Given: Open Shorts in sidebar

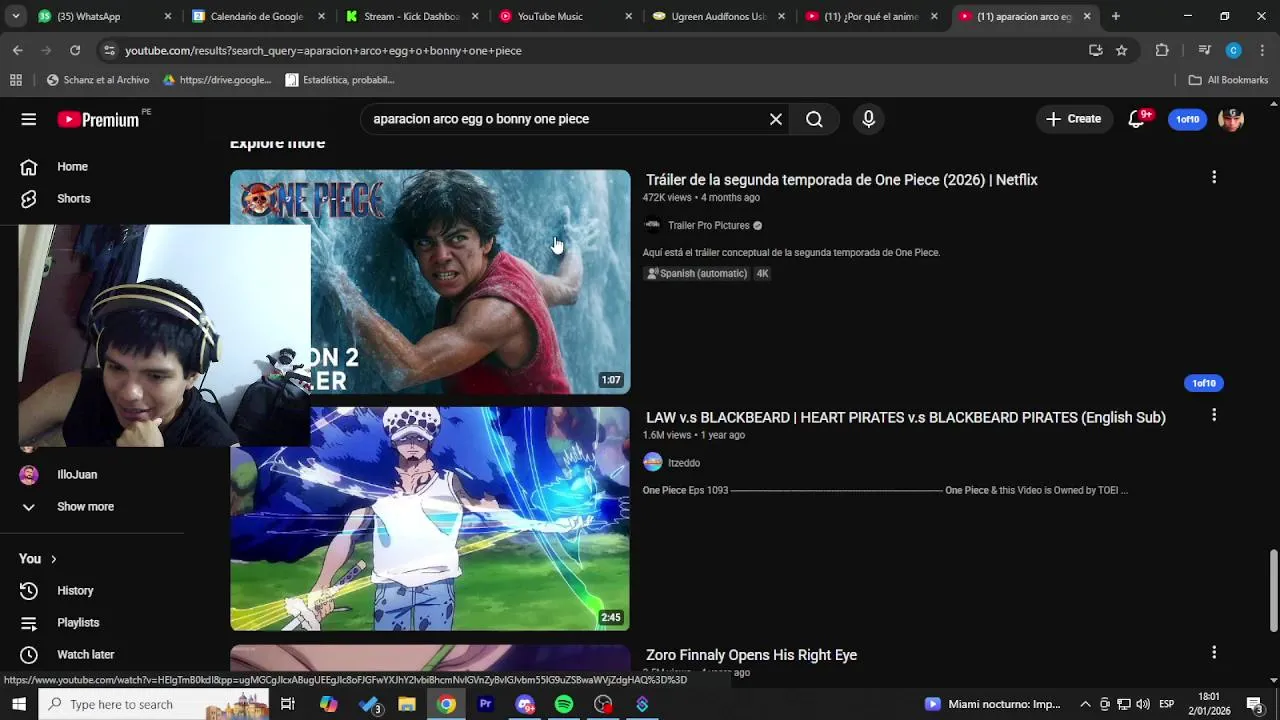Looking at the screenshot, I should tap(73, 199).
